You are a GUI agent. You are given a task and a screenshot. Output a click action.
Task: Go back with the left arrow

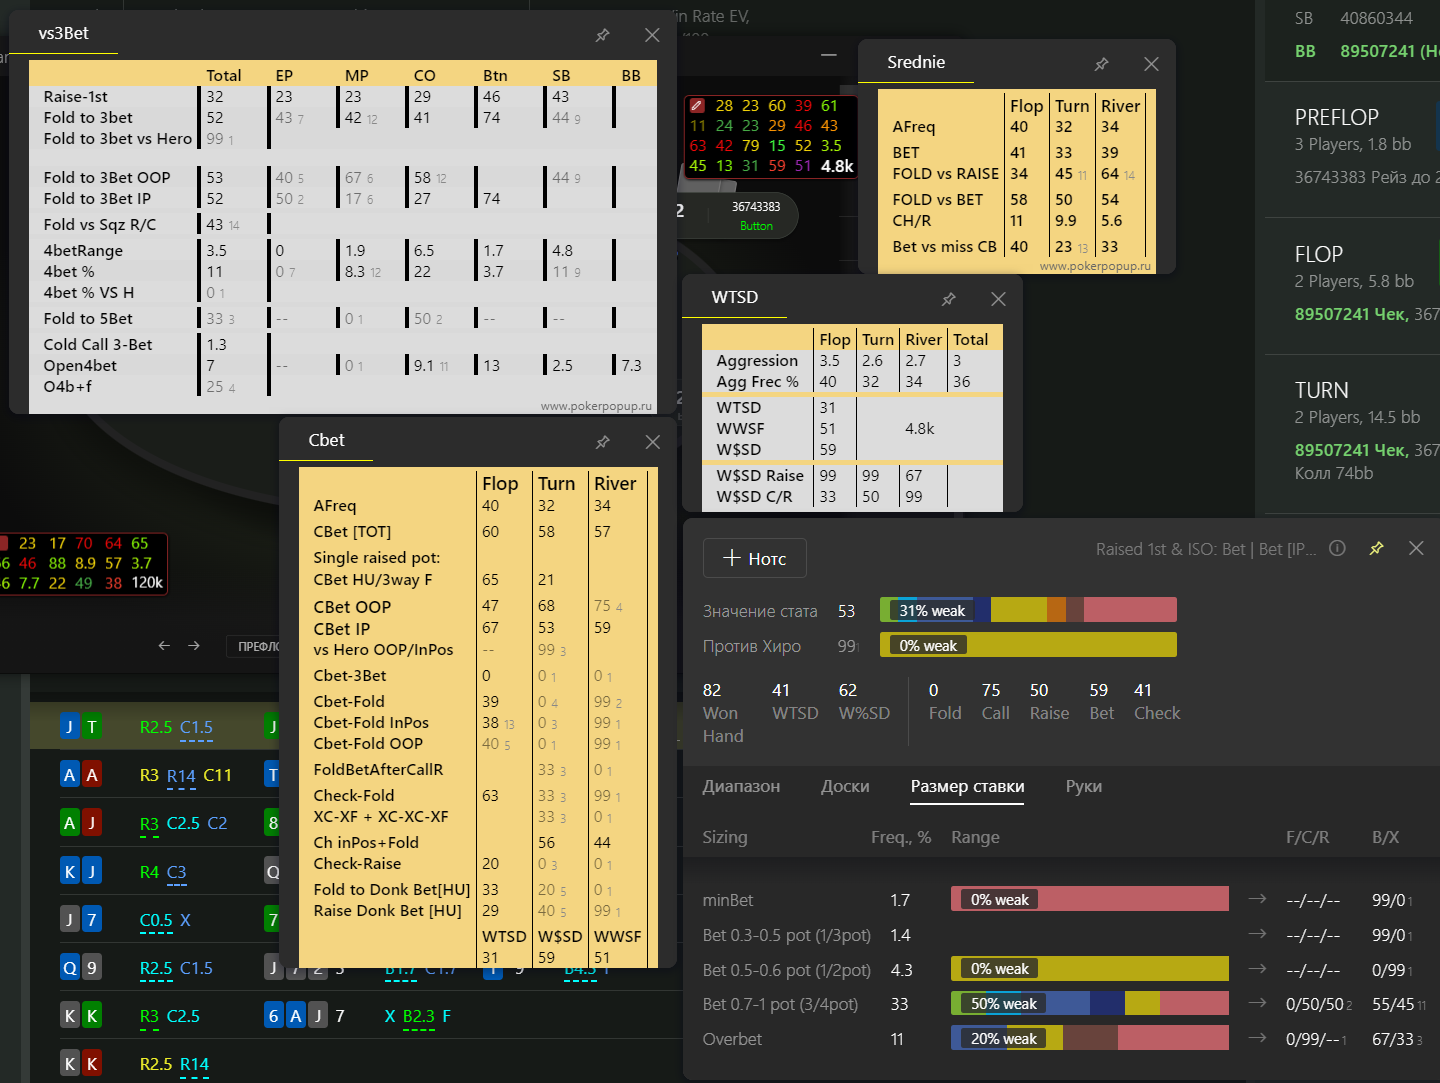[x=164, y=646]
